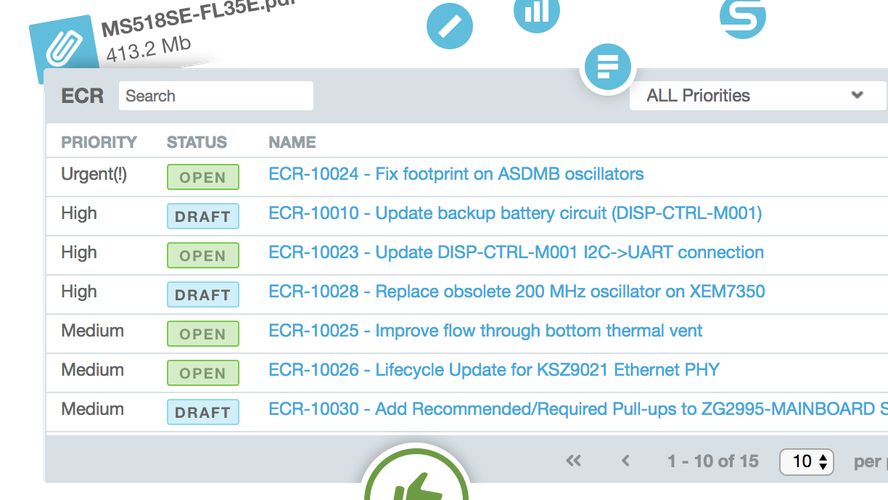Click the pencil edit circle icon
Image resolution: width=888 pixels, height=500 pixels.
coord(450,26)
